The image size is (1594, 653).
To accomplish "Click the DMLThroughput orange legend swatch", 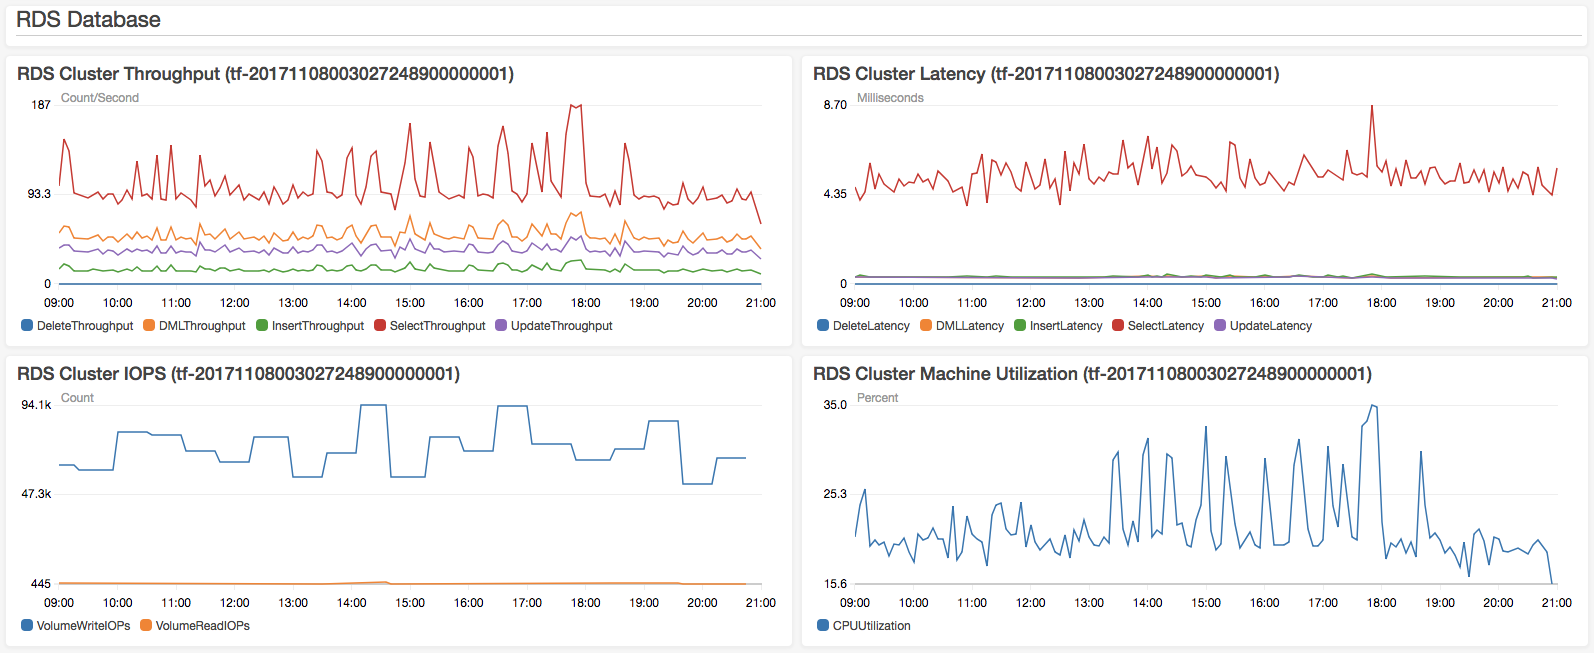I will [149, 326].
